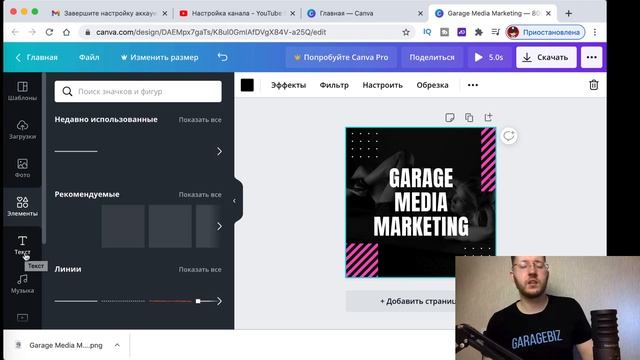Viewport: 640px width, 360px height.
Task: Select the Элементы sidebar tab
Action: (x=22, y=206)
